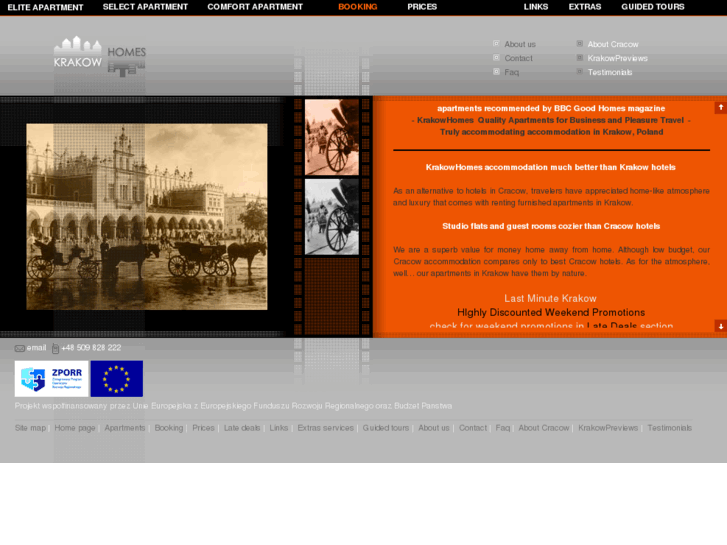Open the About Cracow footer link
727x545 pixels.
click(543, 428)
